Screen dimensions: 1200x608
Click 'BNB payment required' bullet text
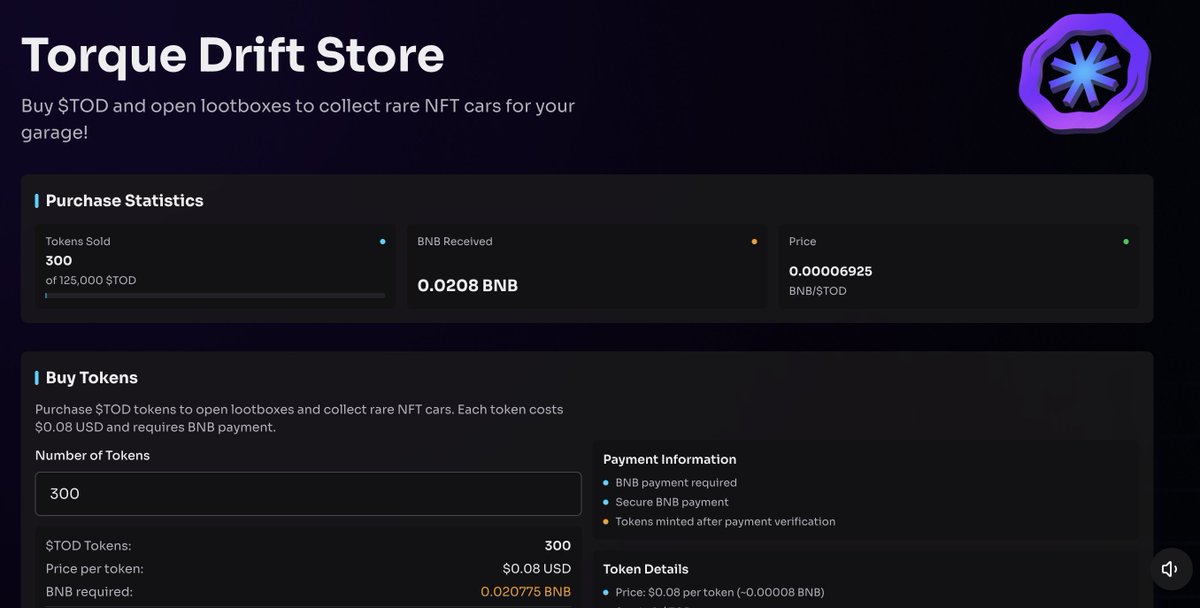(x=676, y=483)
